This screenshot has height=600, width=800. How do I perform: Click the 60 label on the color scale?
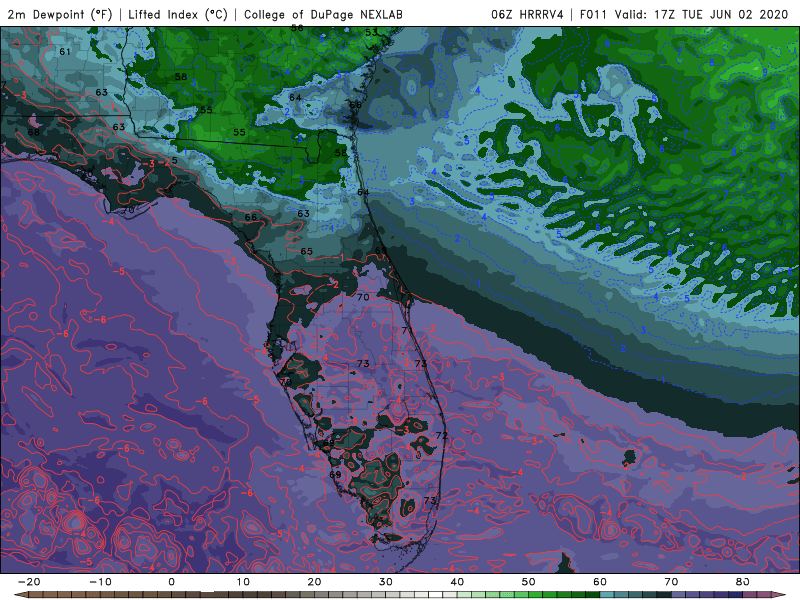pos(600,582)
